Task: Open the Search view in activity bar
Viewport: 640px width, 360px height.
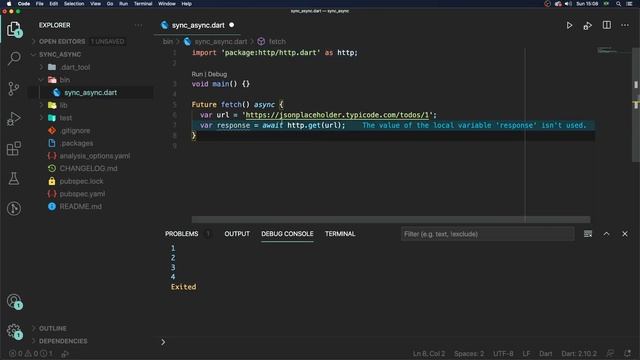Action: point(14,58)
